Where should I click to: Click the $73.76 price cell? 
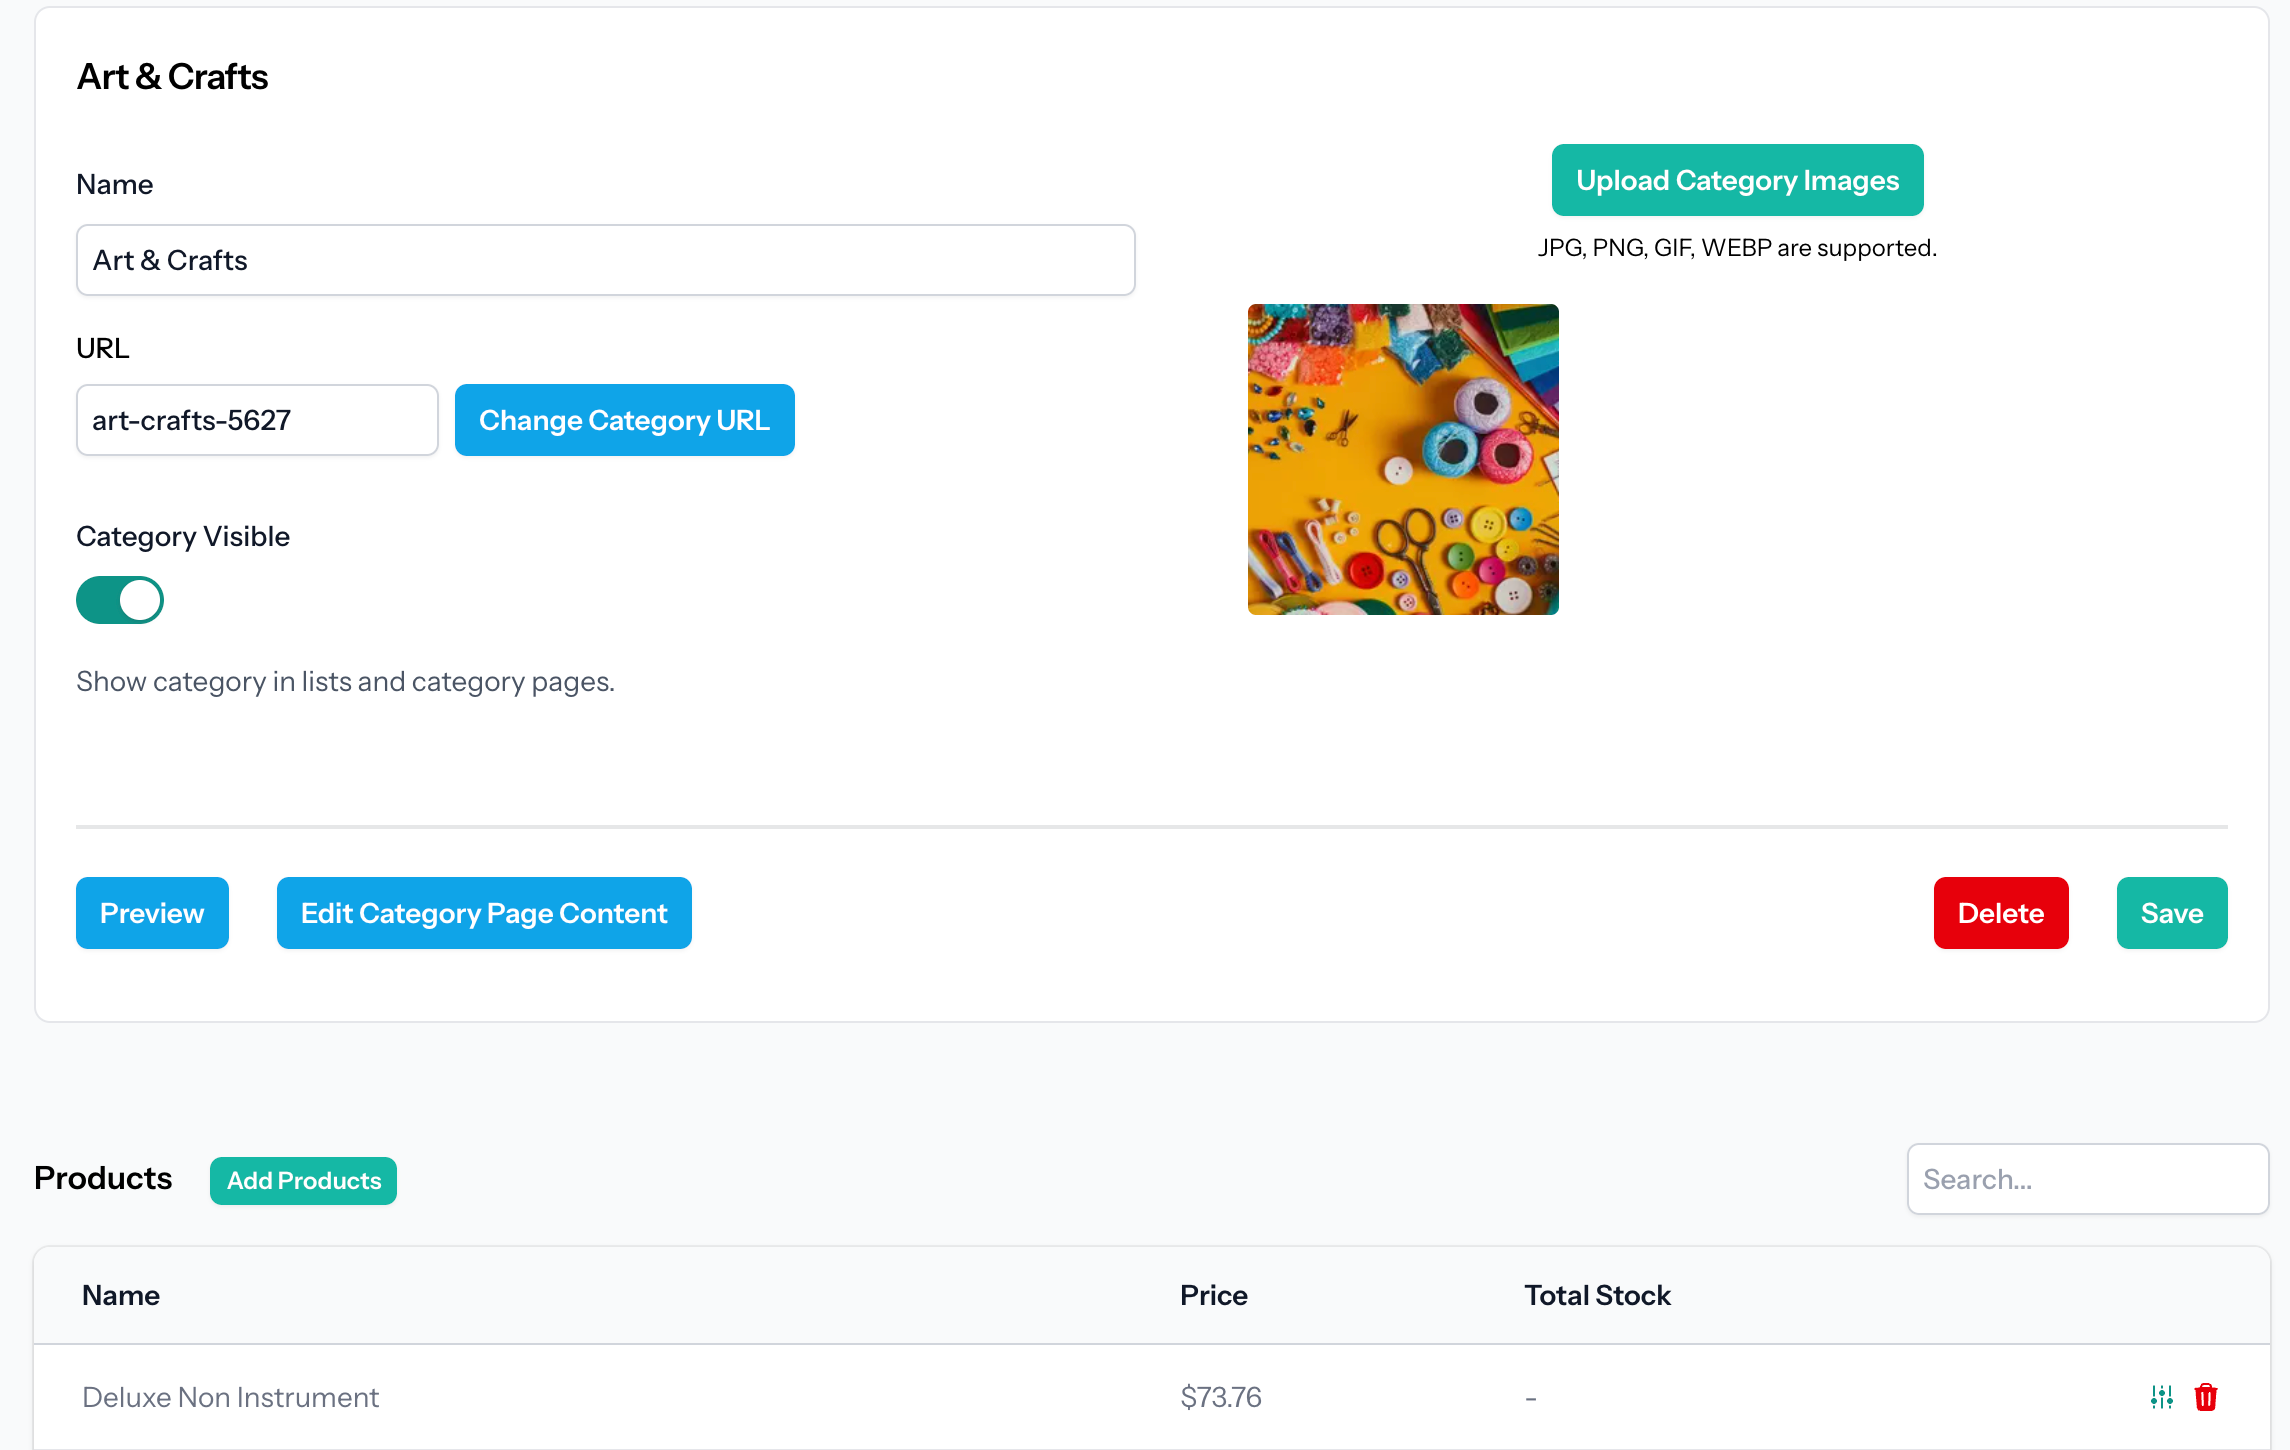[1221, 1397]
